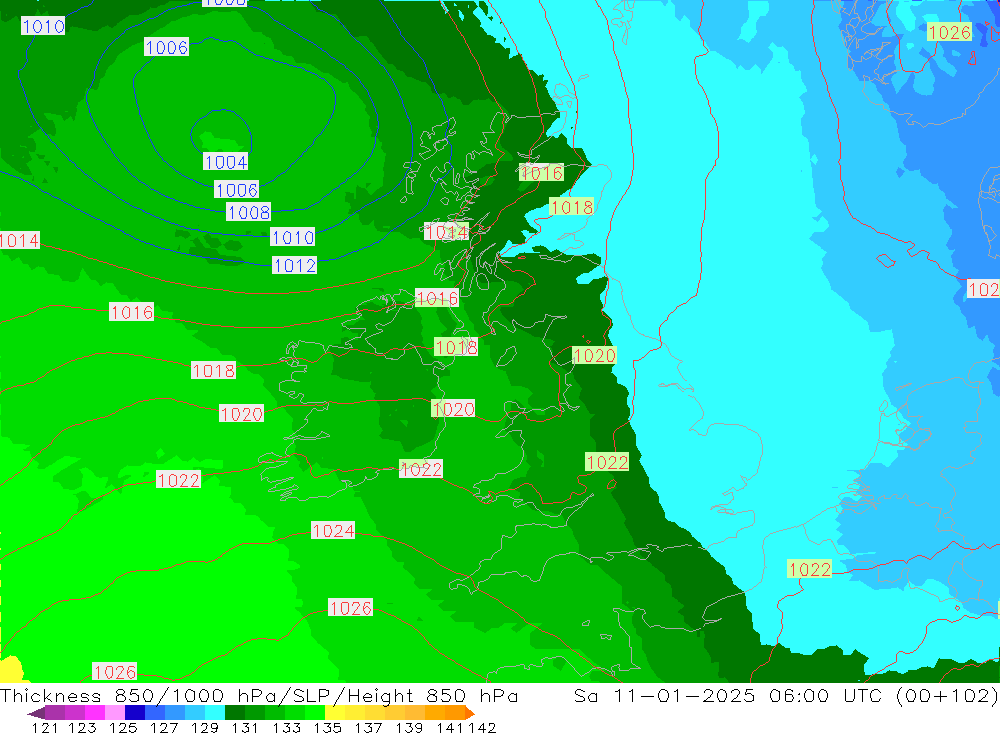Click the purple arrow at the legend's low end
The image size is (1000, 733).
tap(36, 713)
